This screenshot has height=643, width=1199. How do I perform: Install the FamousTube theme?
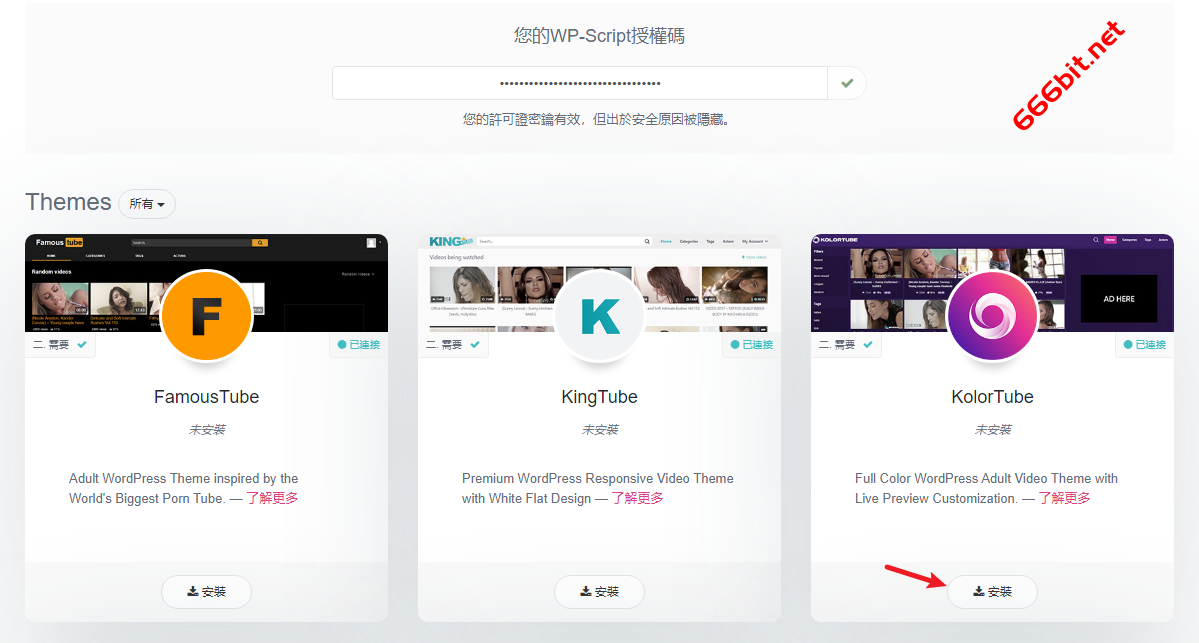(206, 592)
